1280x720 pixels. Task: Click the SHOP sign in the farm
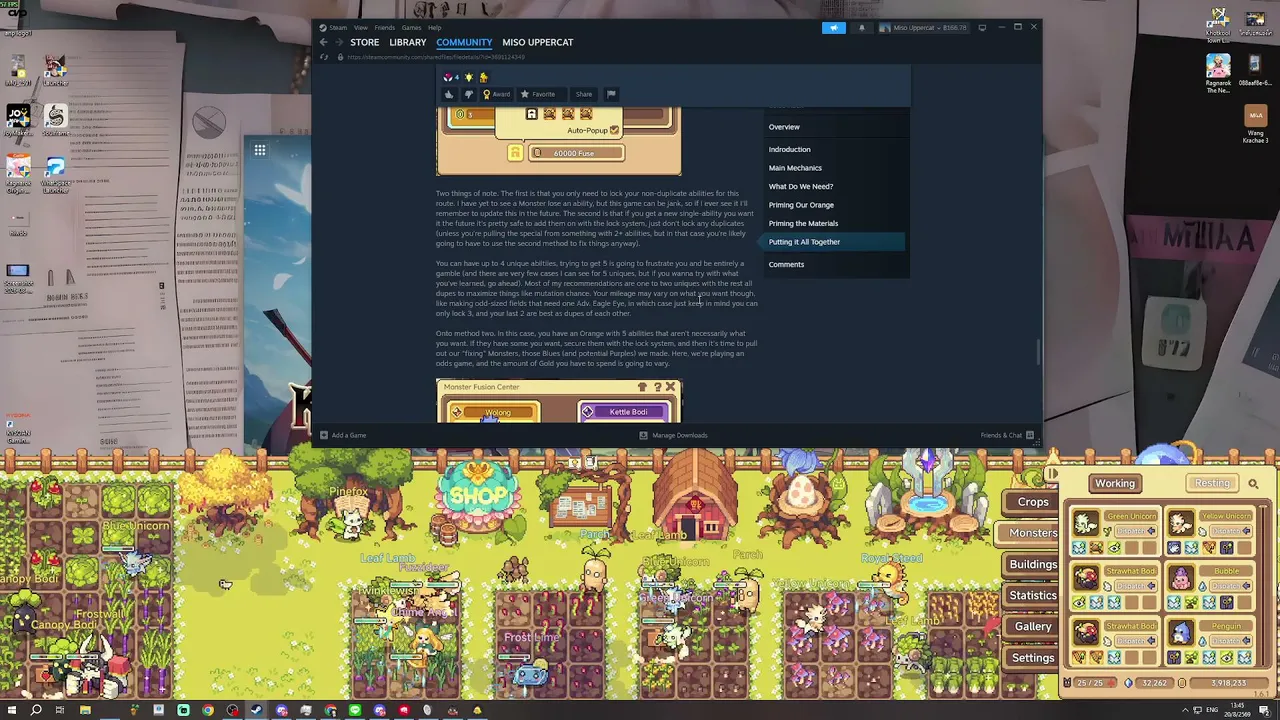479,494
